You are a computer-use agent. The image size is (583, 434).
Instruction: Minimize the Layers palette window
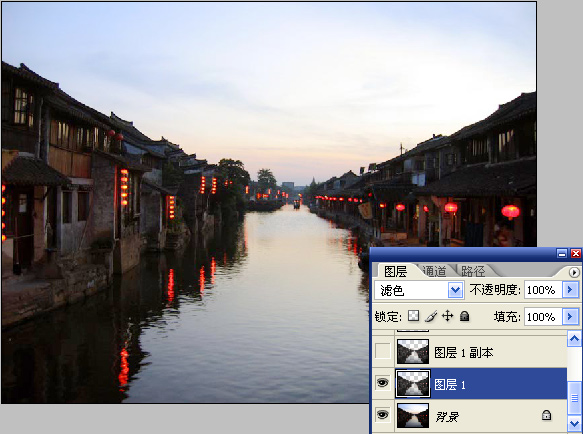coord(562,254)
